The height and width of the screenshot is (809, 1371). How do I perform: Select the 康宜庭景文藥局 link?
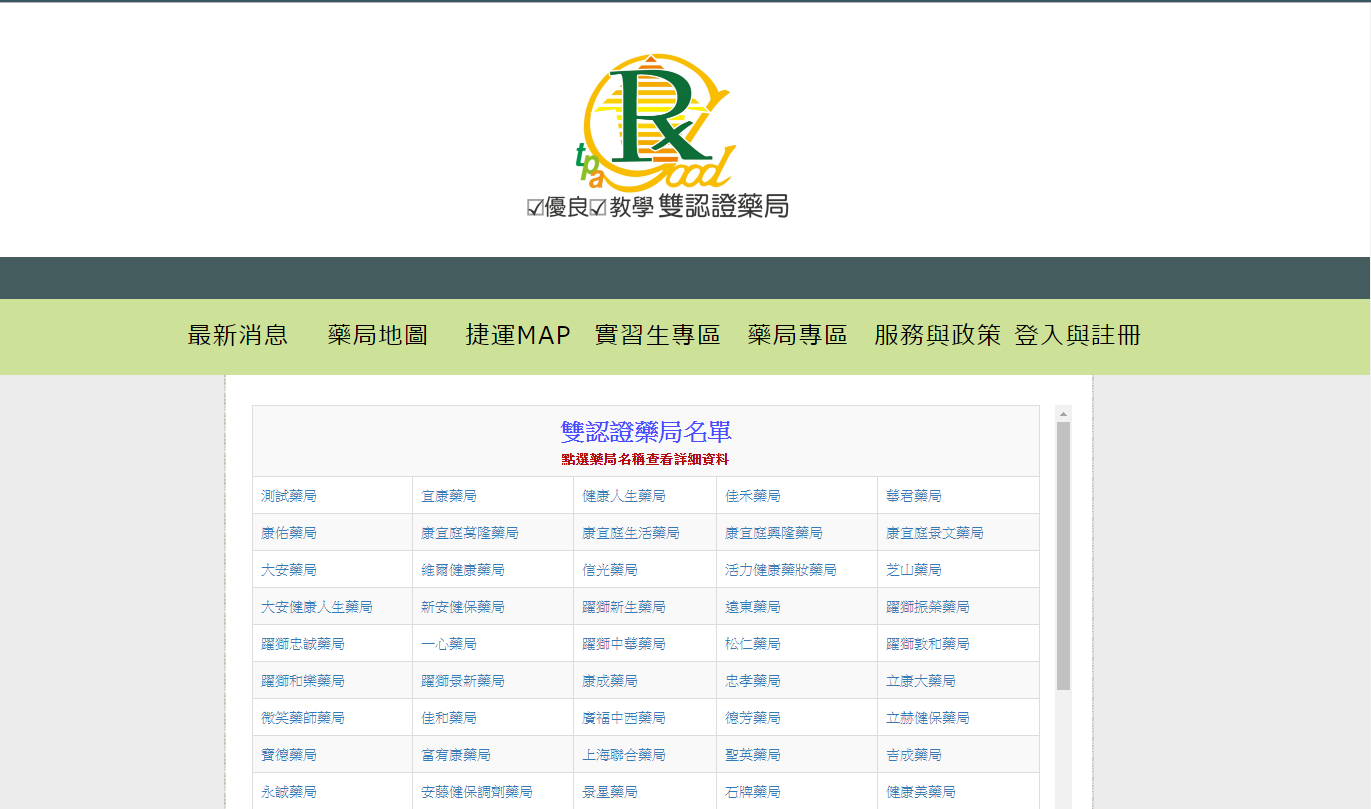[935, 533]
